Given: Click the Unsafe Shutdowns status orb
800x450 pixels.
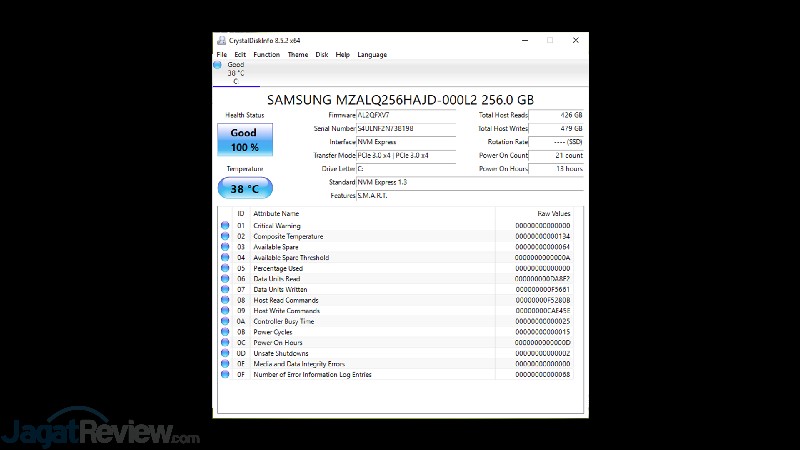Looking at the screenshot, I should pyautogui.click(x=225, y=353).
